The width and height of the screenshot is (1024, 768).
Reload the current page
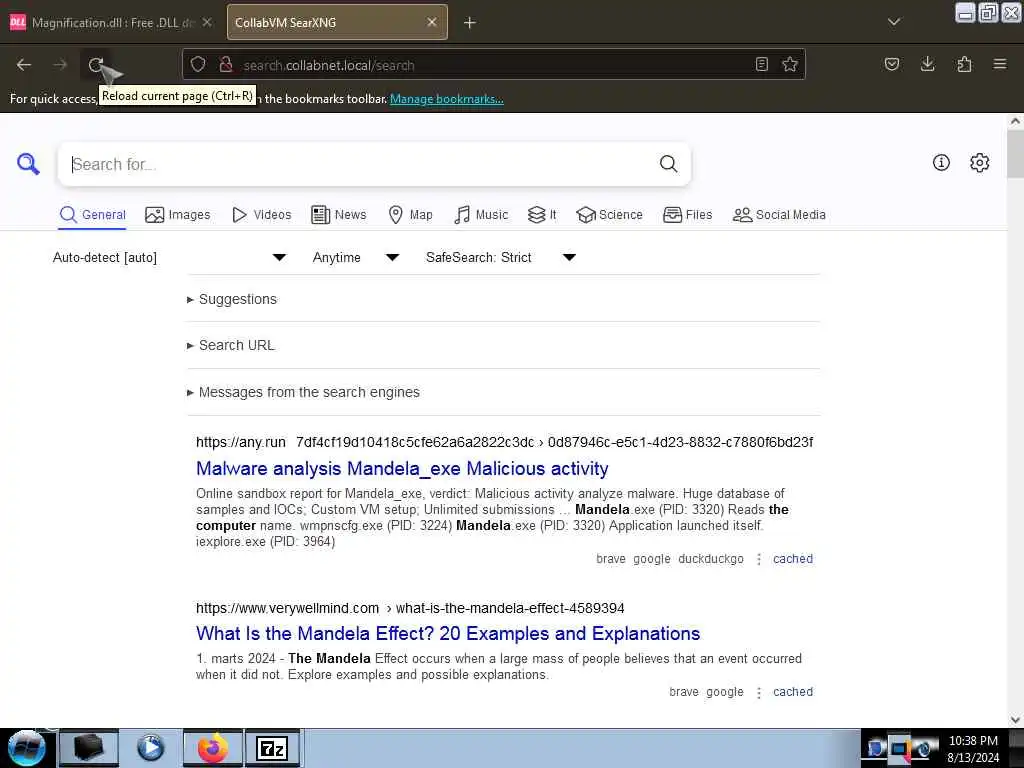96,65
